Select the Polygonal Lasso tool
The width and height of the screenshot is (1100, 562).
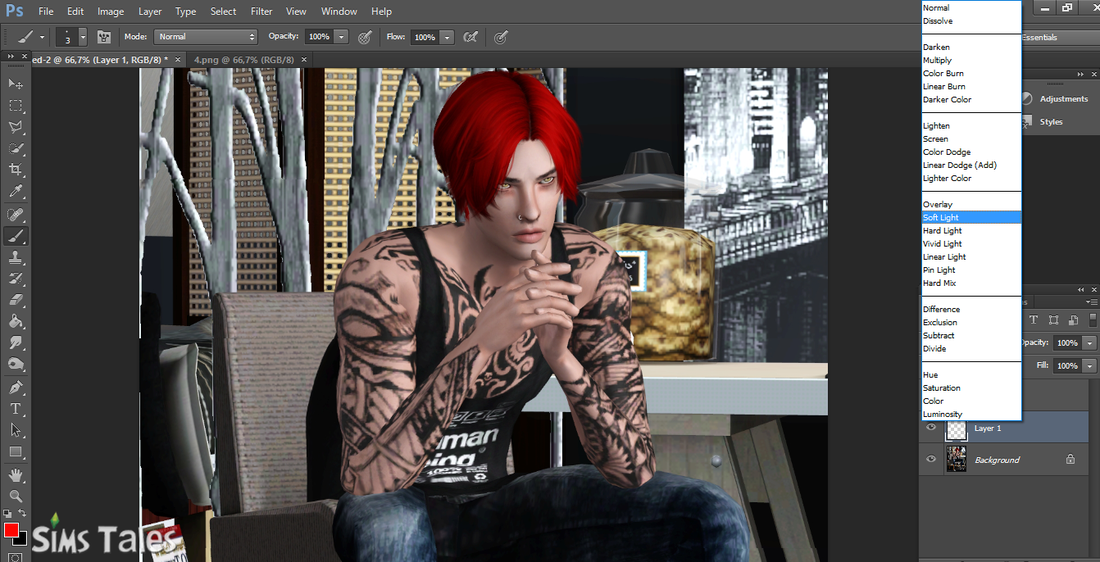(15, 127)
